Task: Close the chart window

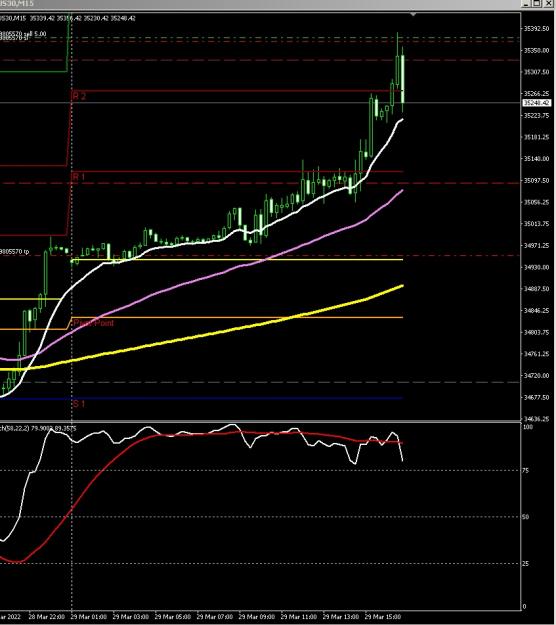Action: pos(549,4)
